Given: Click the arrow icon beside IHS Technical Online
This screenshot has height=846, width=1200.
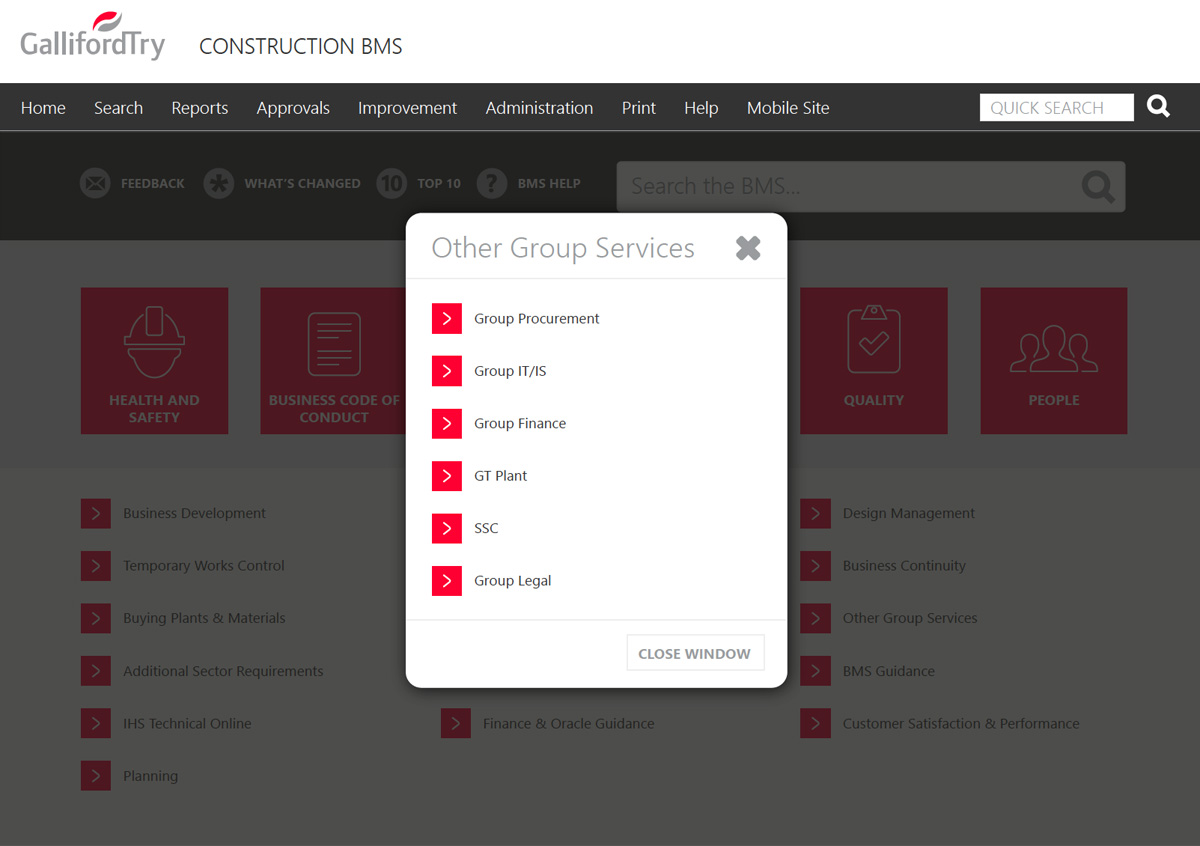Looking at the screenshot, I should 96,723.
